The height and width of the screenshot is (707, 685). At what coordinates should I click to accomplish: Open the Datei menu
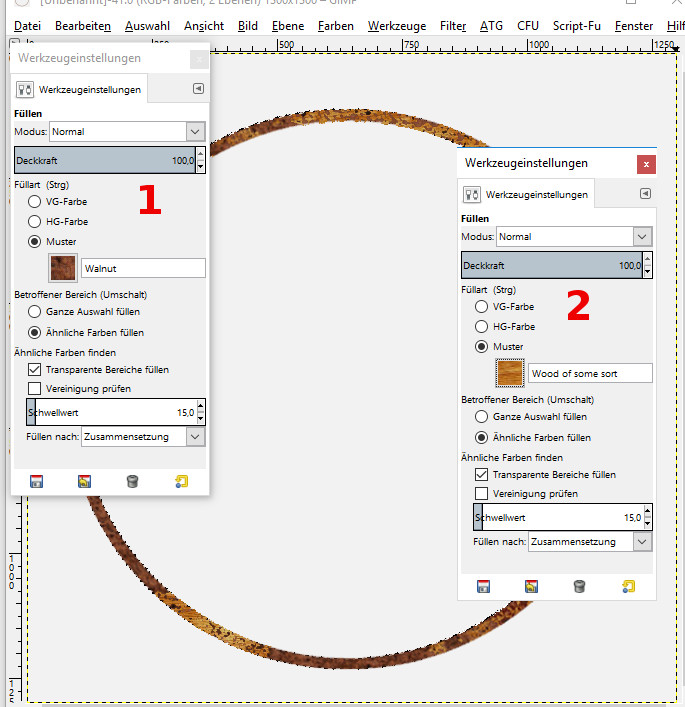coord(27,26)
